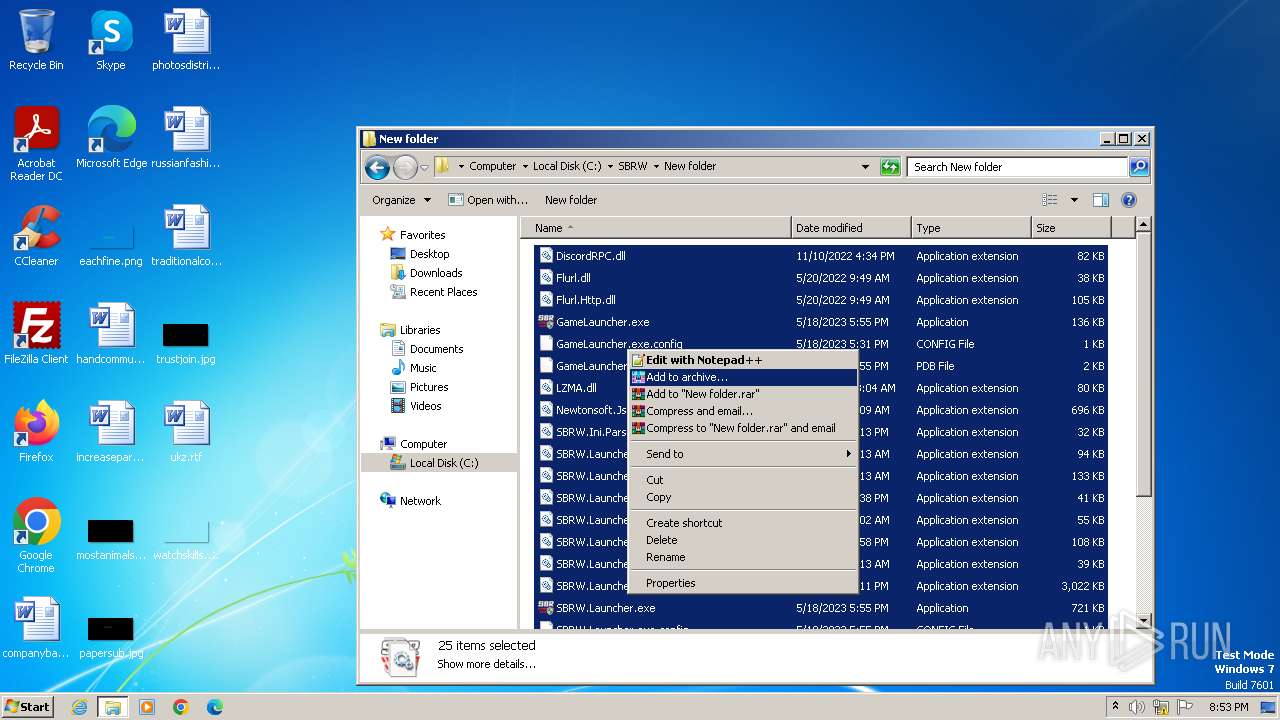Click the New folder toolbar button
The height and width of the screenshot is (720, 1280).
571,200
